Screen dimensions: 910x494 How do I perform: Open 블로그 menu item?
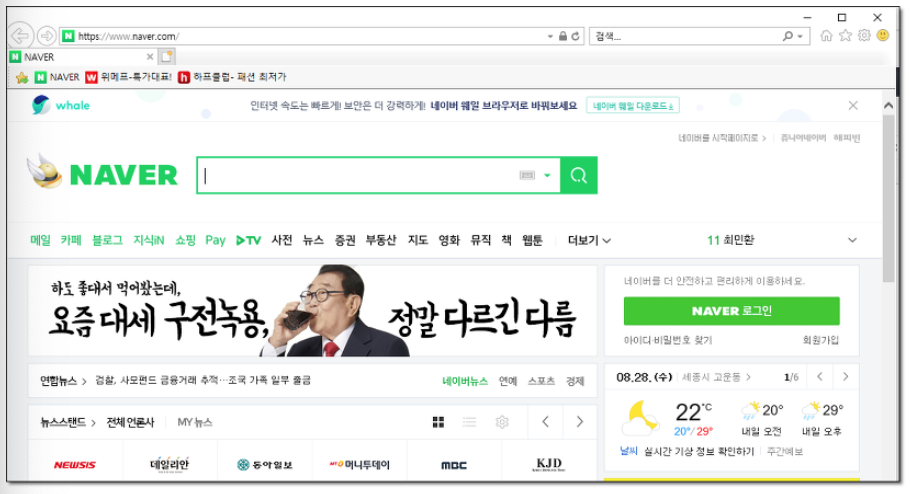pos(107,240)
